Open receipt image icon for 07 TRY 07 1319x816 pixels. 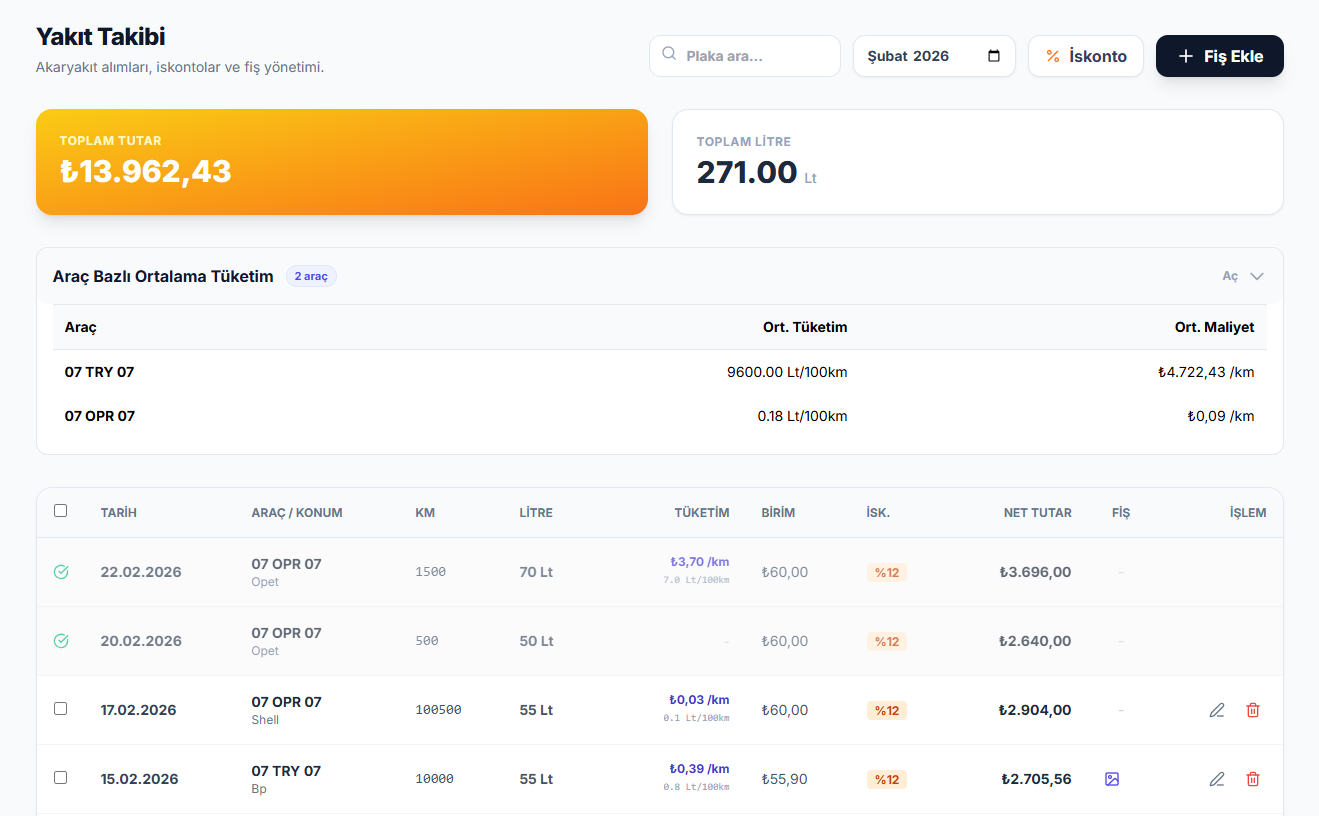1112,779
